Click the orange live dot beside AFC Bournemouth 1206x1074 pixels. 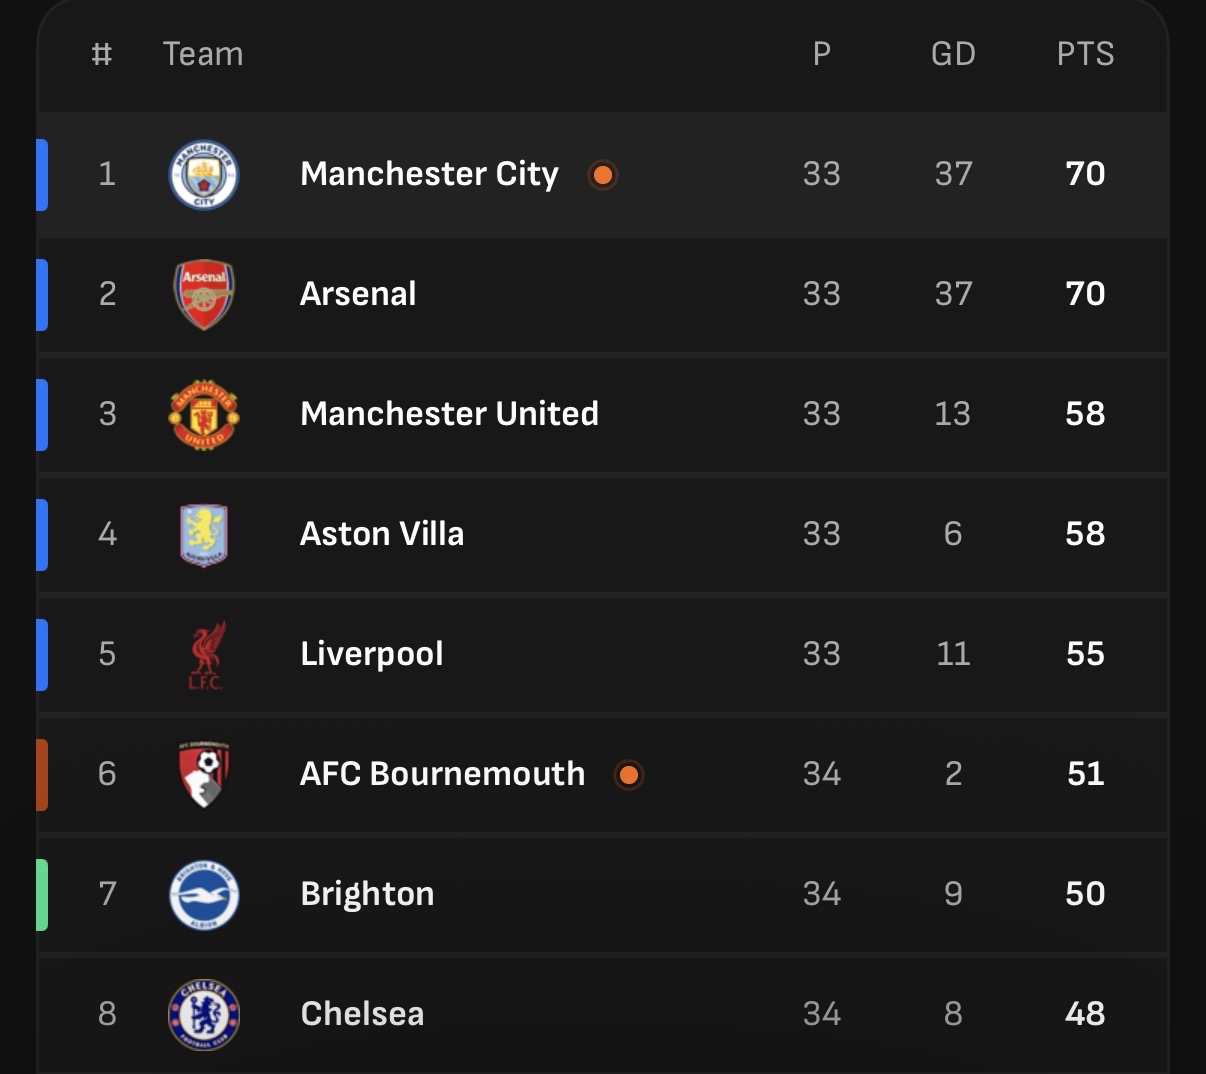[x=629, y=775]
